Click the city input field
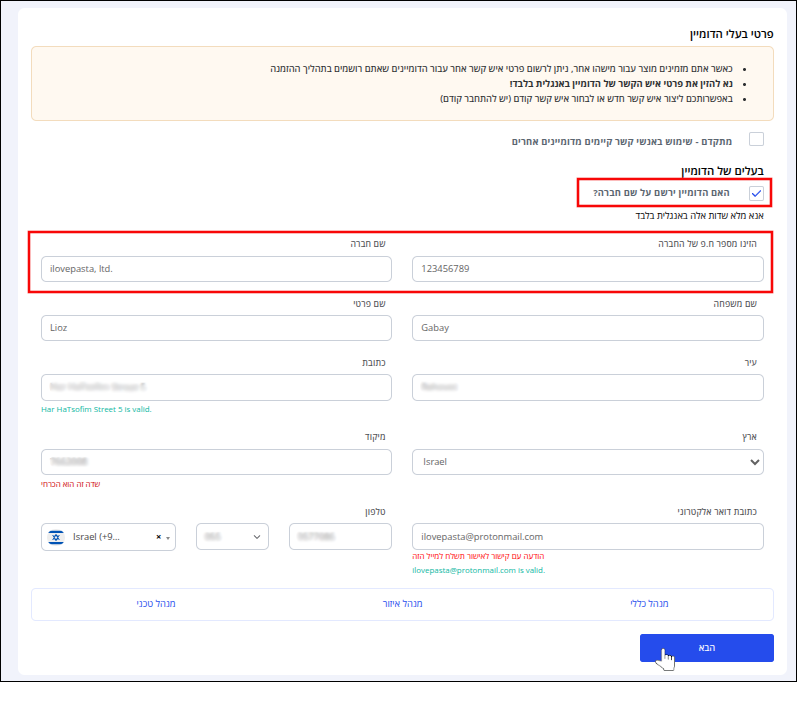The image size is (797, 712). [588, 387]
